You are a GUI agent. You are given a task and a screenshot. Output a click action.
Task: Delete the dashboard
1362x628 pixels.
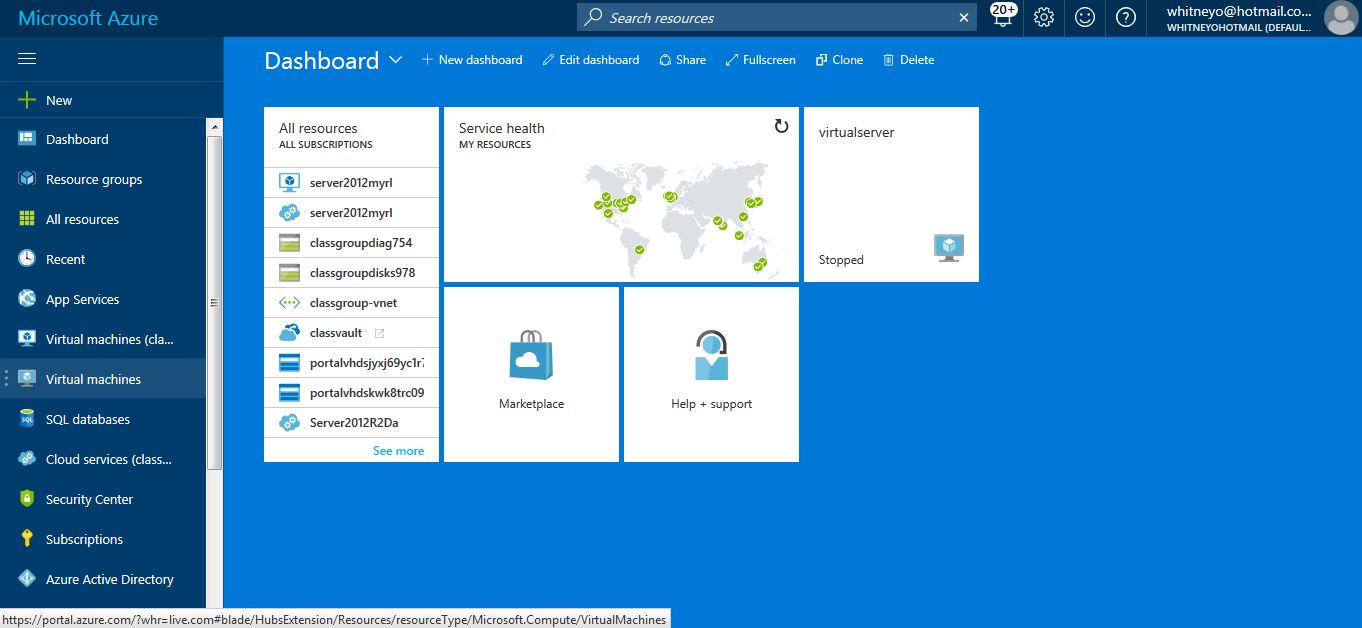pos(908,60)
